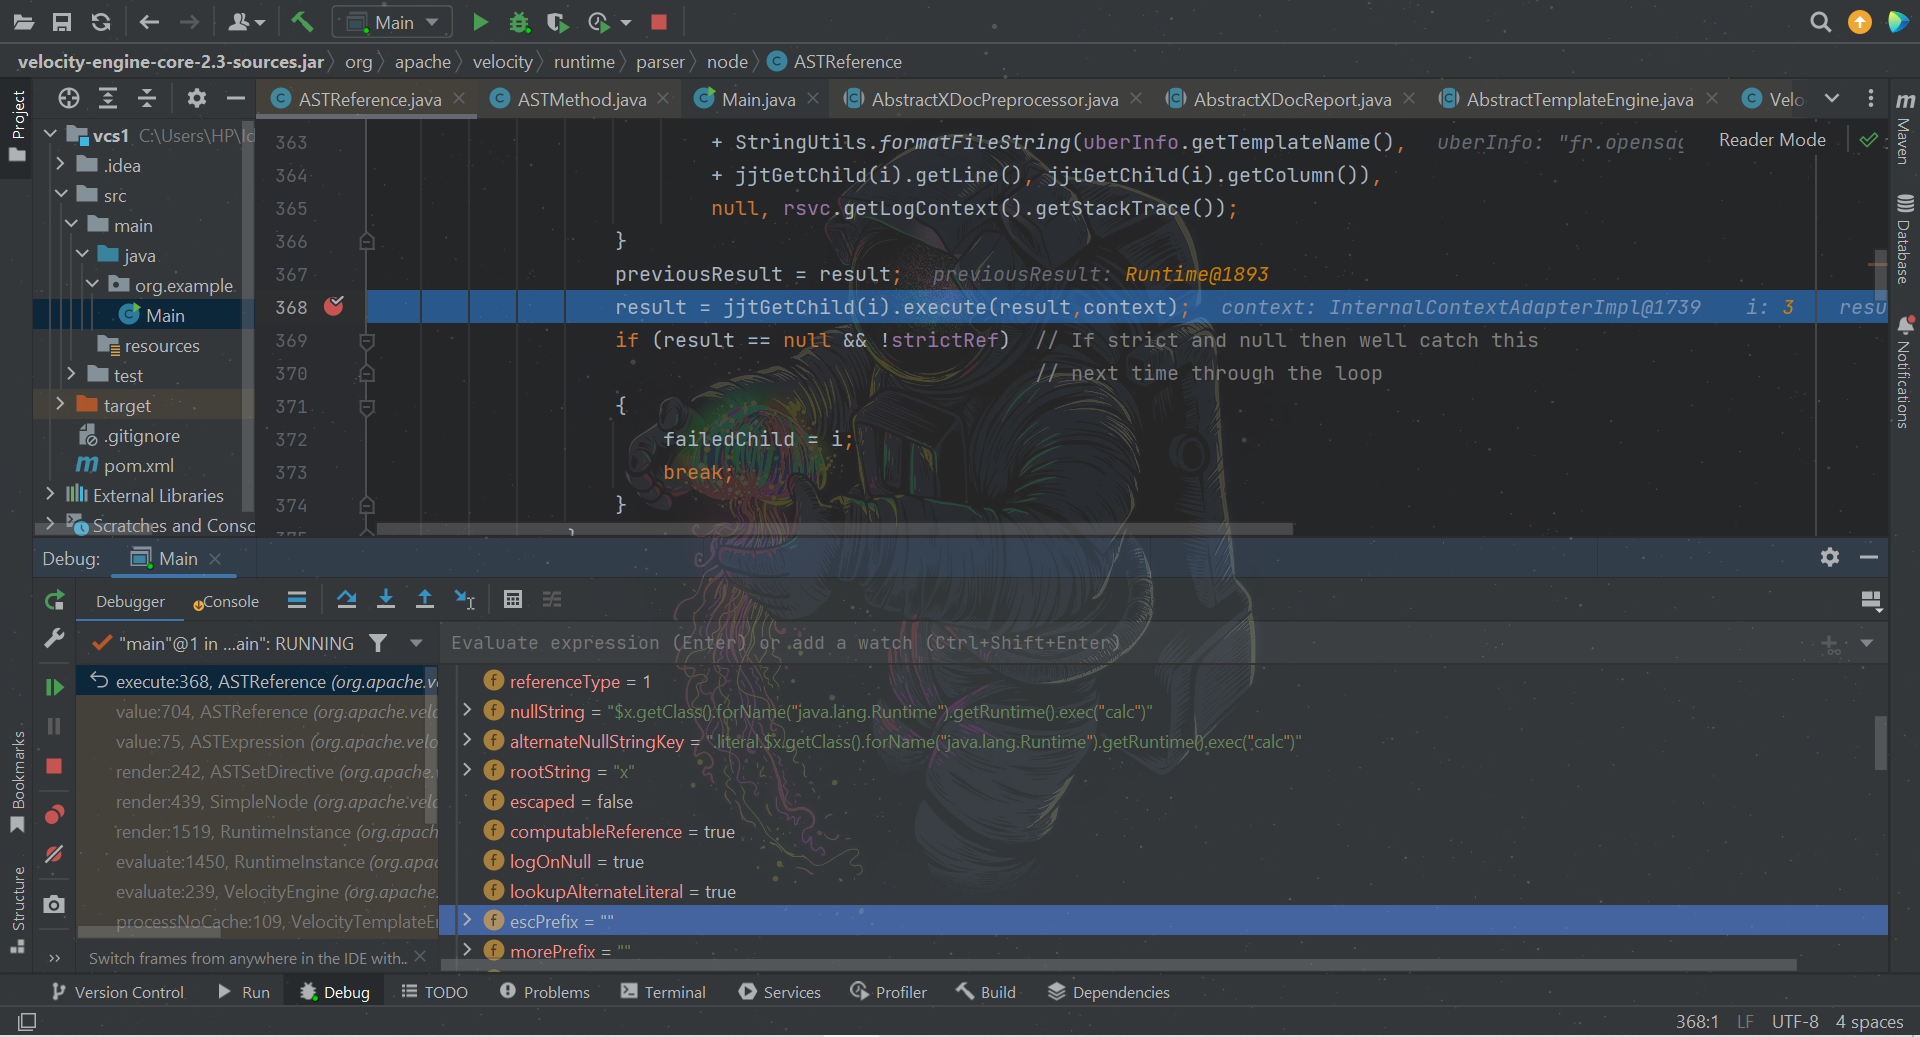The image size is (1920, 1037).
Task: Click the Evaluate expression input field
Action: [x=1125, y=643]
